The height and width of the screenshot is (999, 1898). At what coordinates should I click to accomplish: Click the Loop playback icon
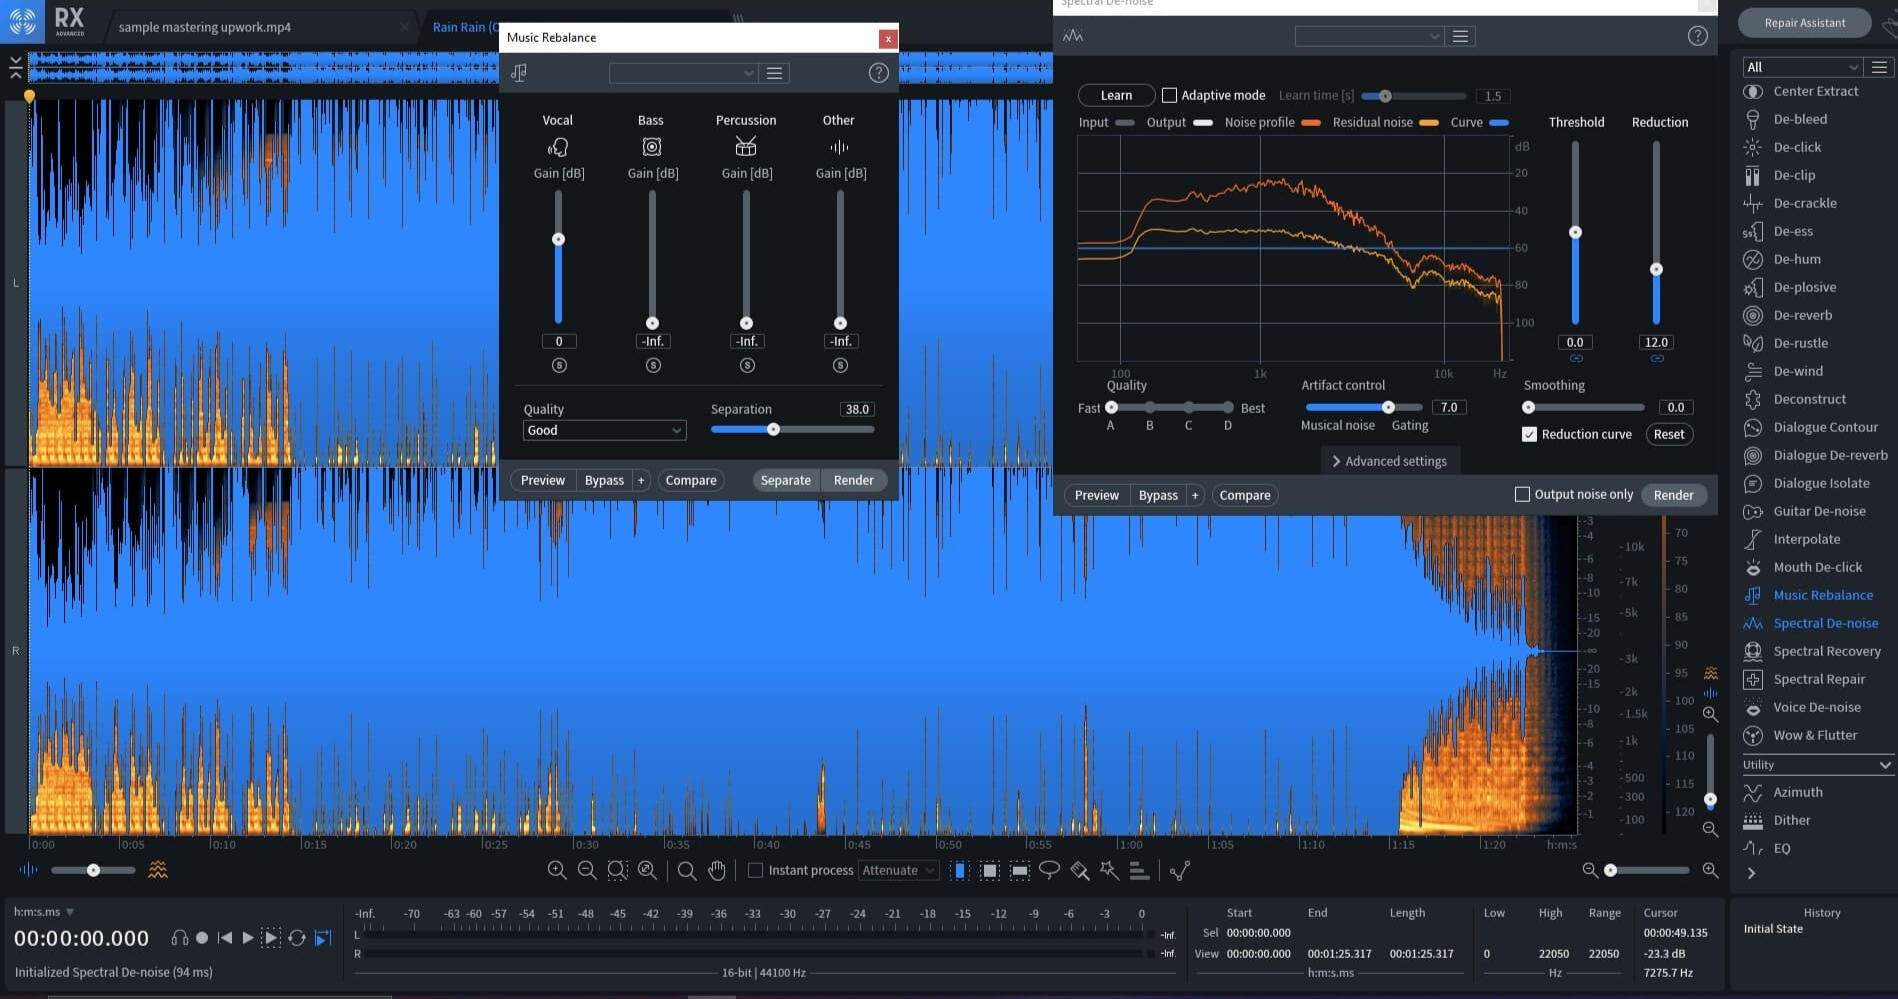click(x=297, y=938)
